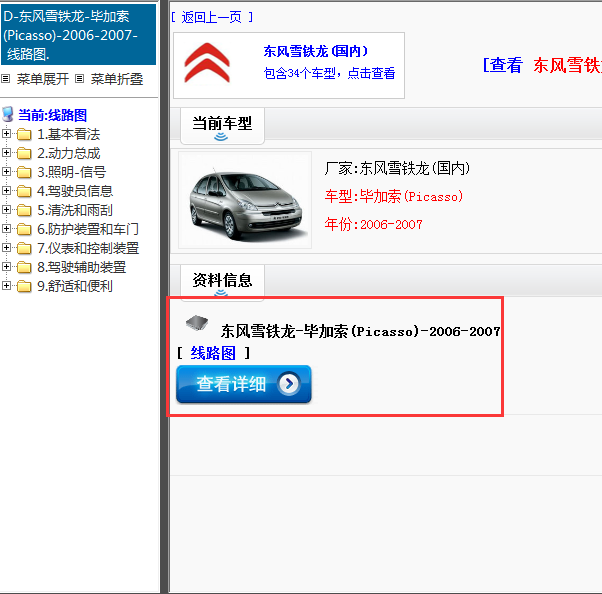This screenshot has height=594, width=602.
Task: Click 包含34个车型，点击查看 link
Action: tap(329, 73)
